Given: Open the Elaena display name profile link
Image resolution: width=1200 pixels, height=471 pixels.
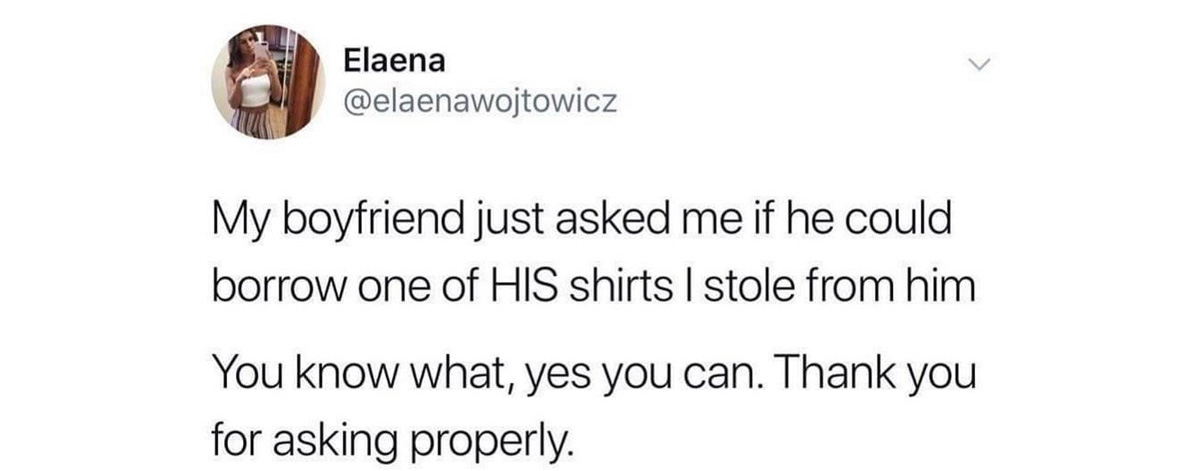Looking at the screenshot, I should click(x=394, y=62).
